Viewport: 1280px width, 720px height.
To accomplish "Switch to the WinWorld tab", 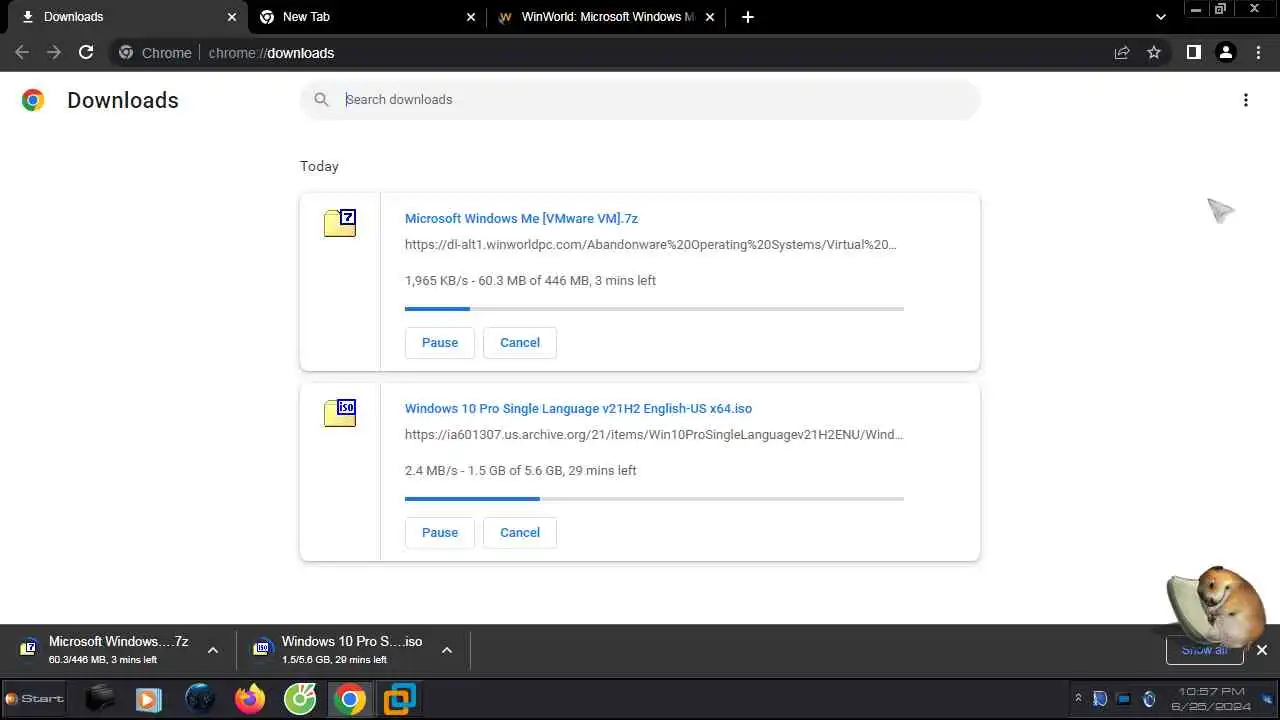I will pos(606,17).
